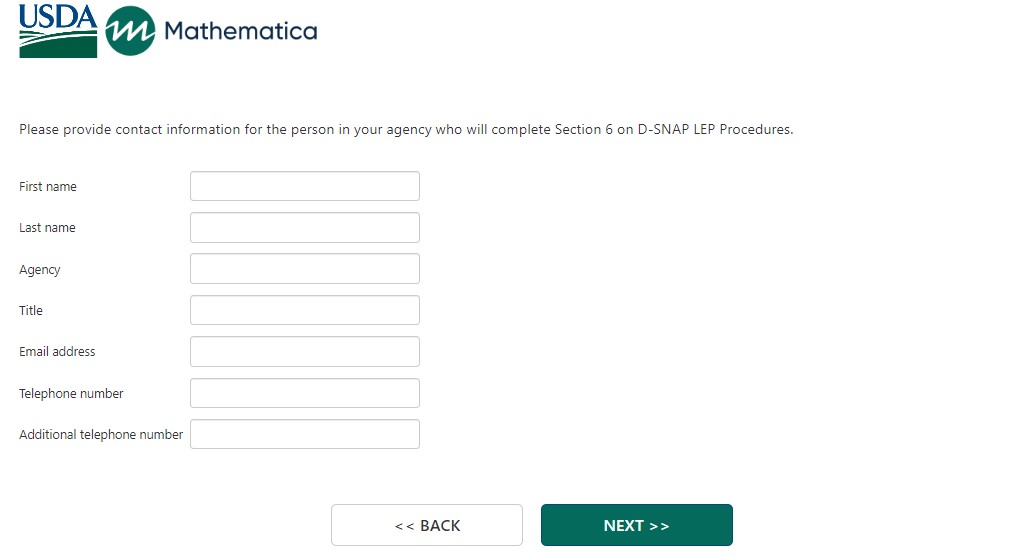This screenshot has height=557, width=1012.
Task: Select the Agency input box
Action: click(x=304, y=269)
